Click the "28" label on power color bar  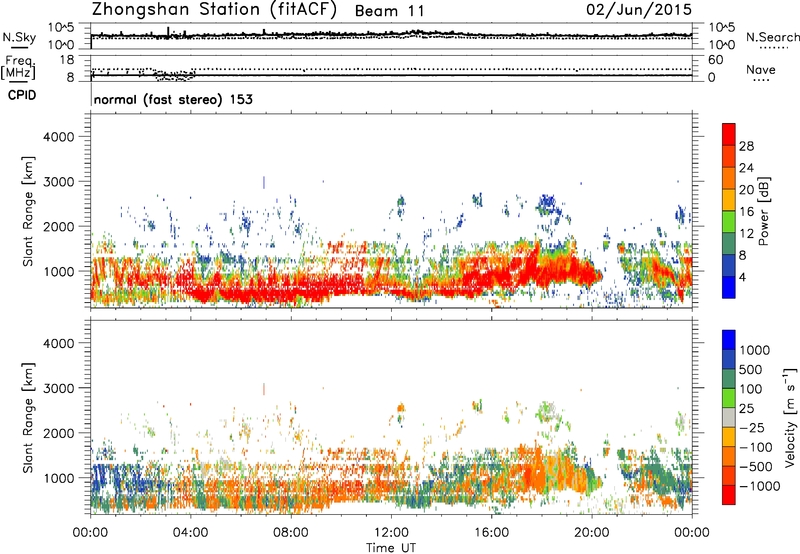pyautogui.click(x=746, y=146)
